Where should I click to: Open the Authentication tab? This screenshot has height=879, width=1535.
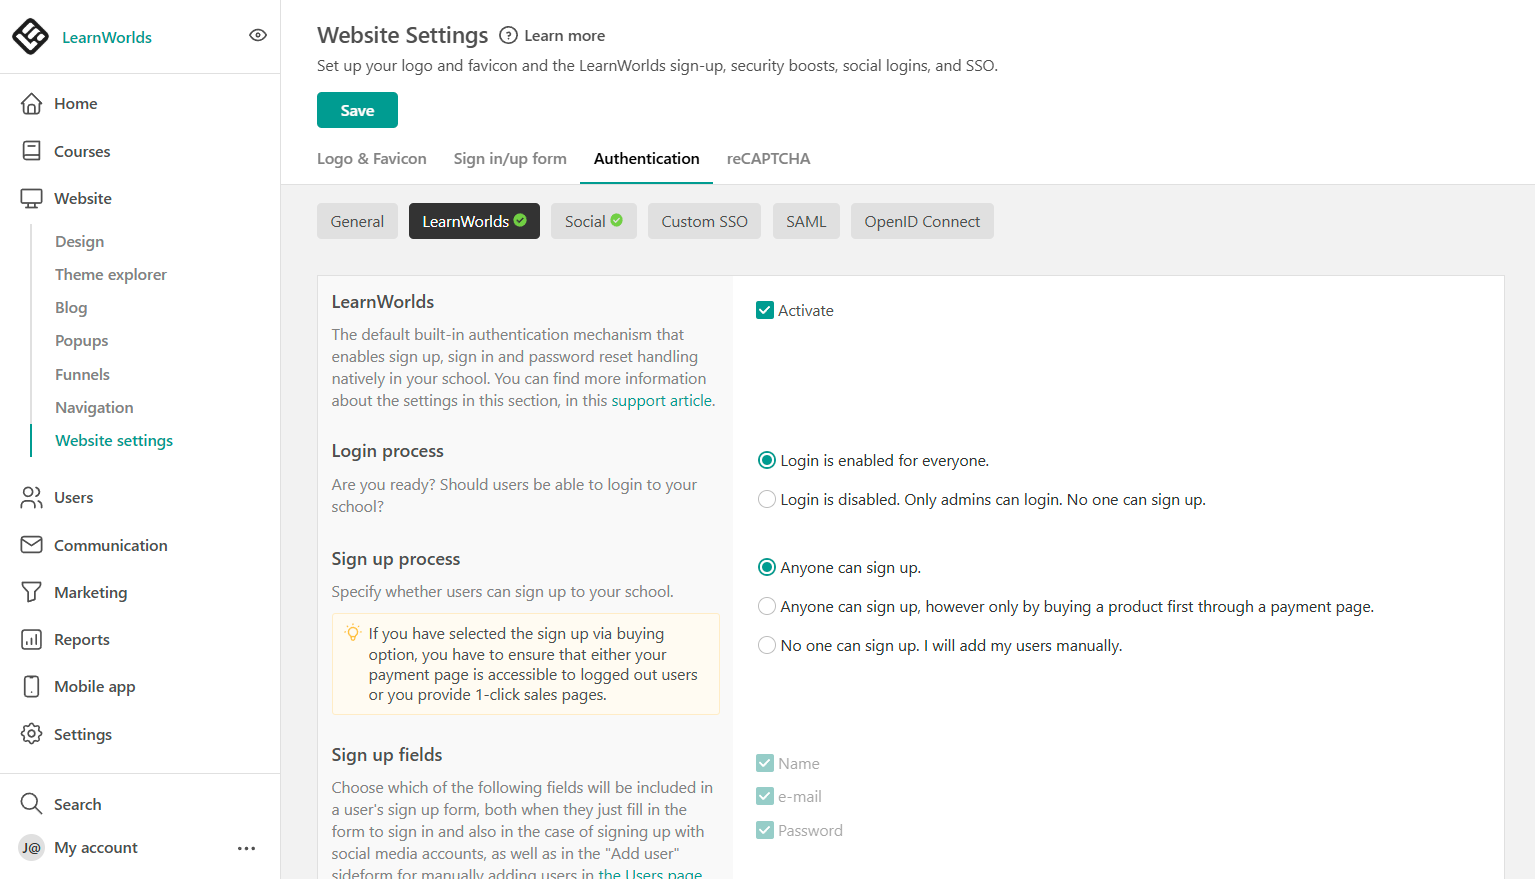pyautogui.click(x=647, y=158)
